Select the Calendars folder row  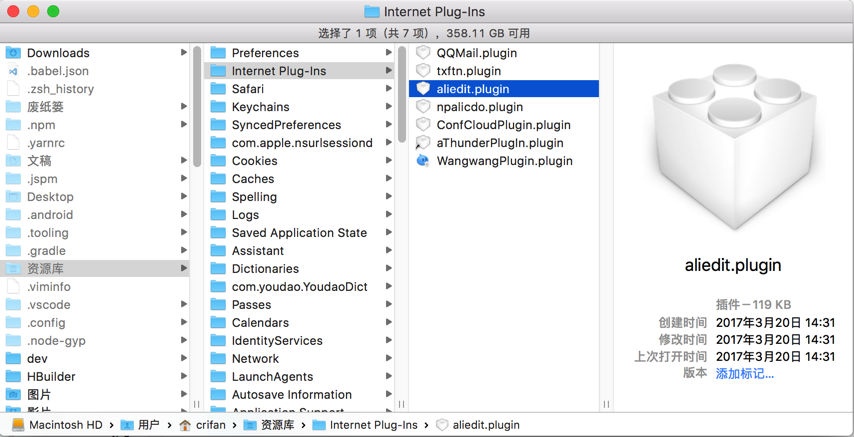300,323
